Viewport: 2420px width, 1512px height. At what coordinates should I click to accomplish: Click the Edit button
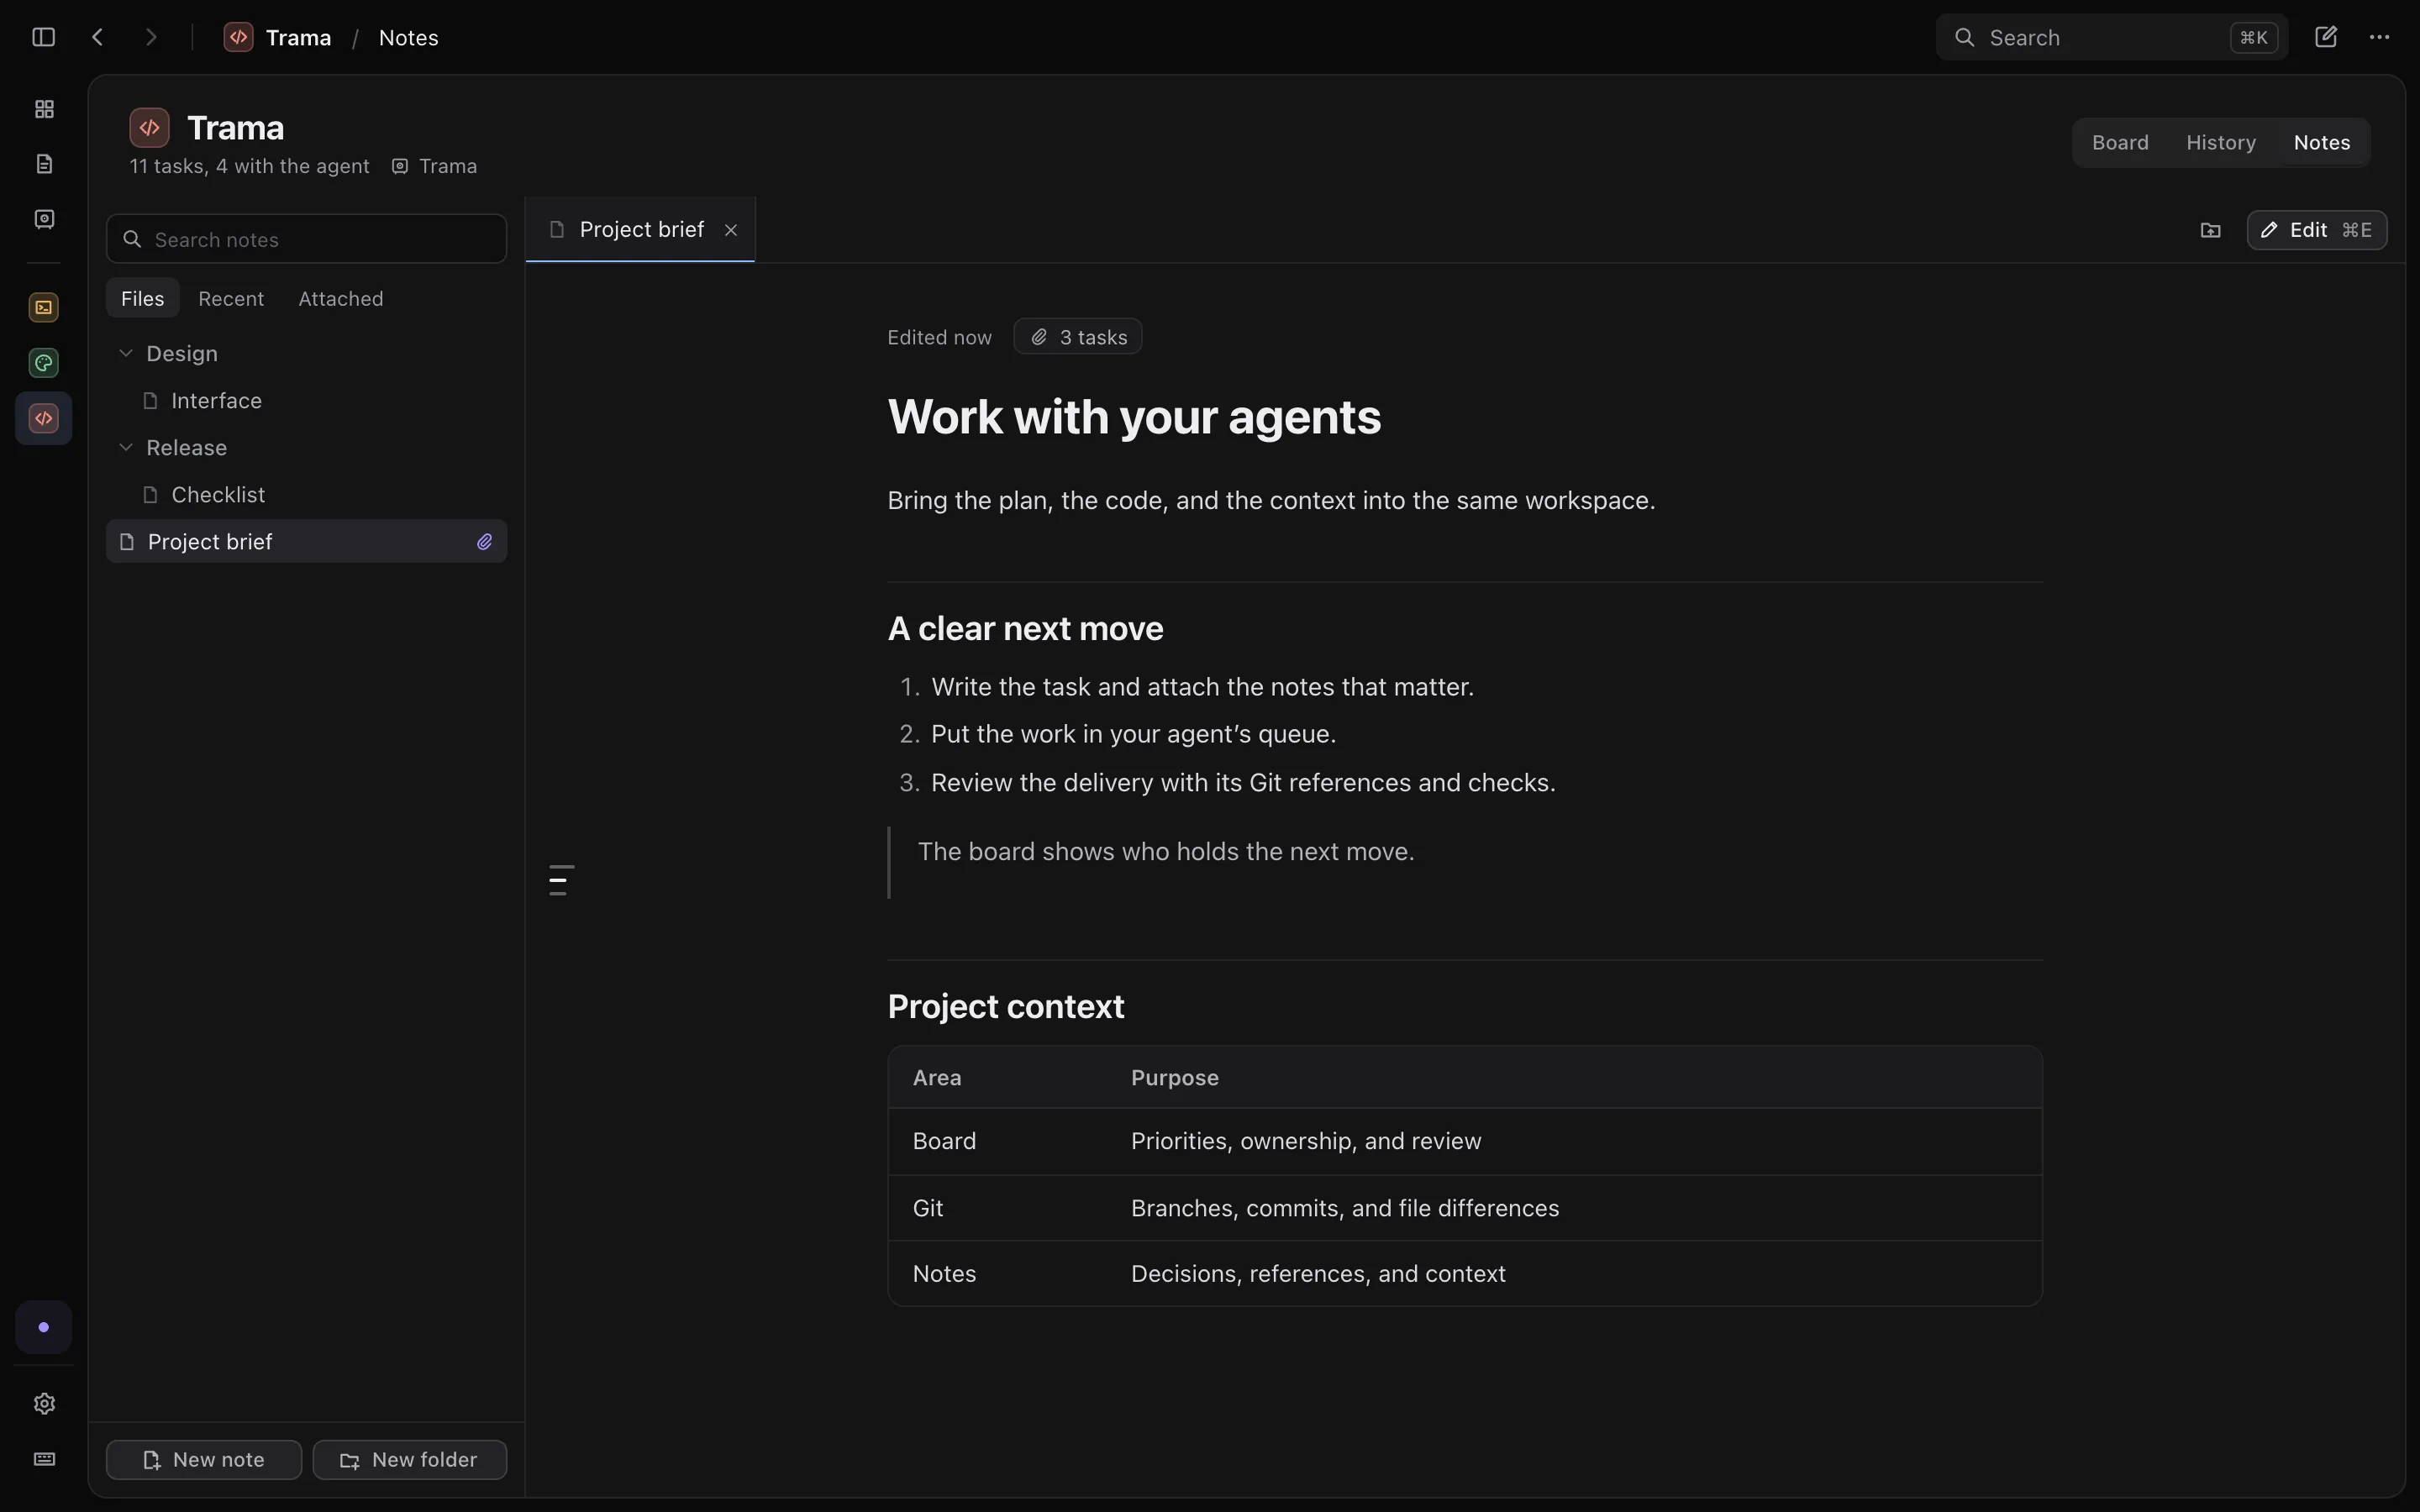coord(2316,230)
